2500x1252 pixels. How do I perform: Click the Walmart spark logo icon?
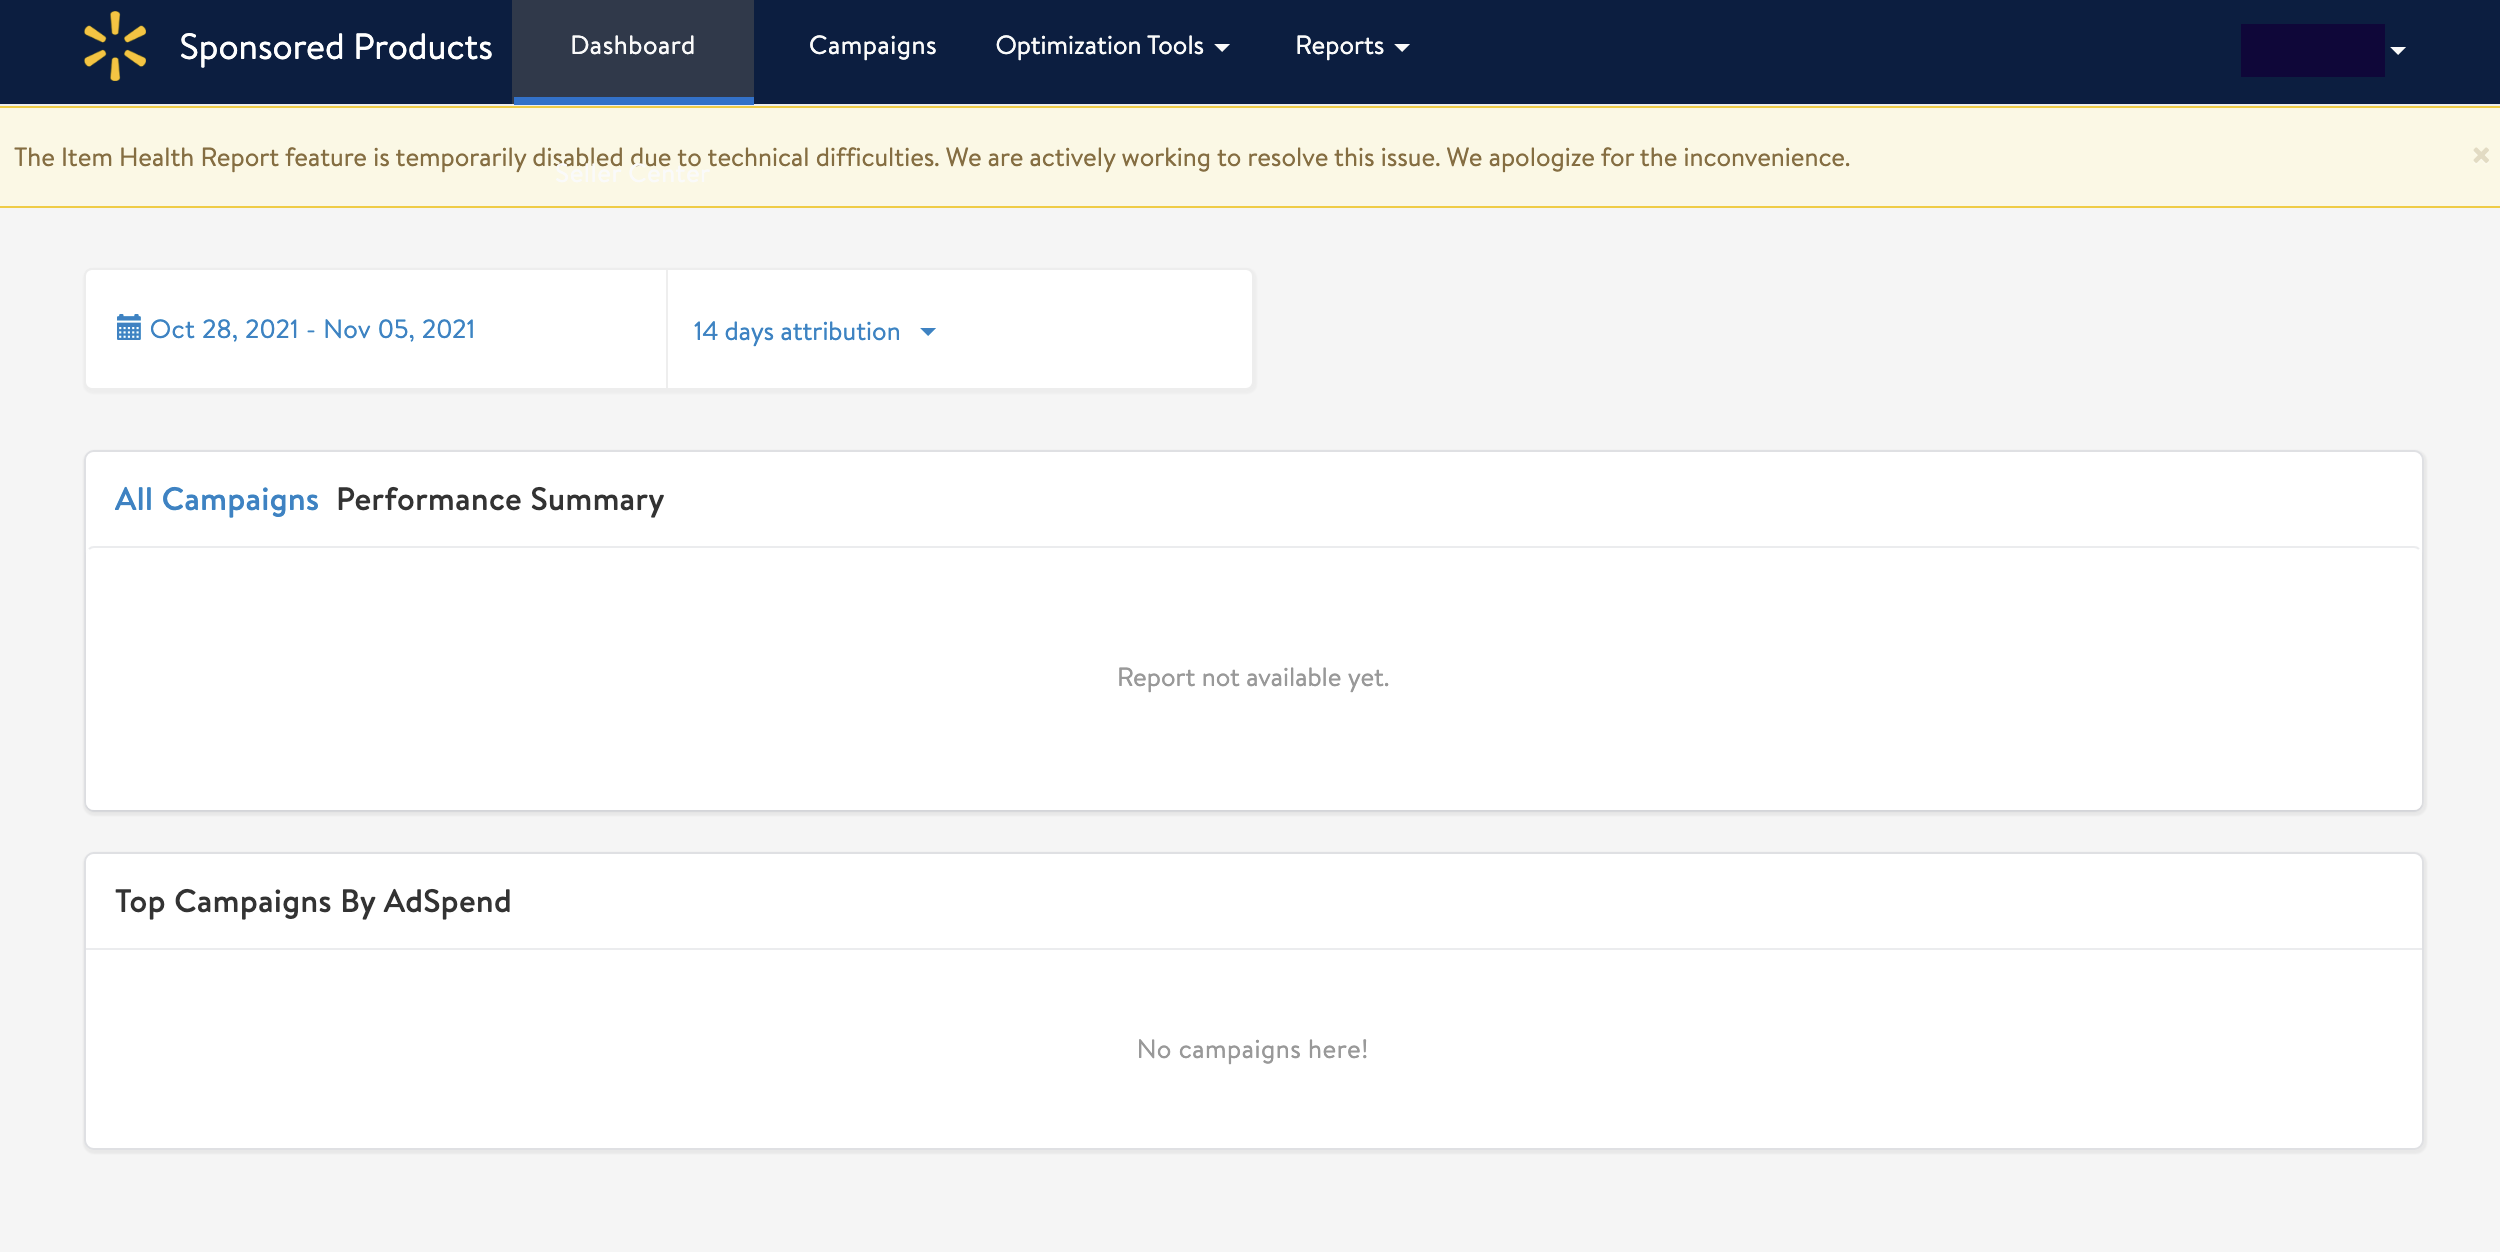point(115,46)
